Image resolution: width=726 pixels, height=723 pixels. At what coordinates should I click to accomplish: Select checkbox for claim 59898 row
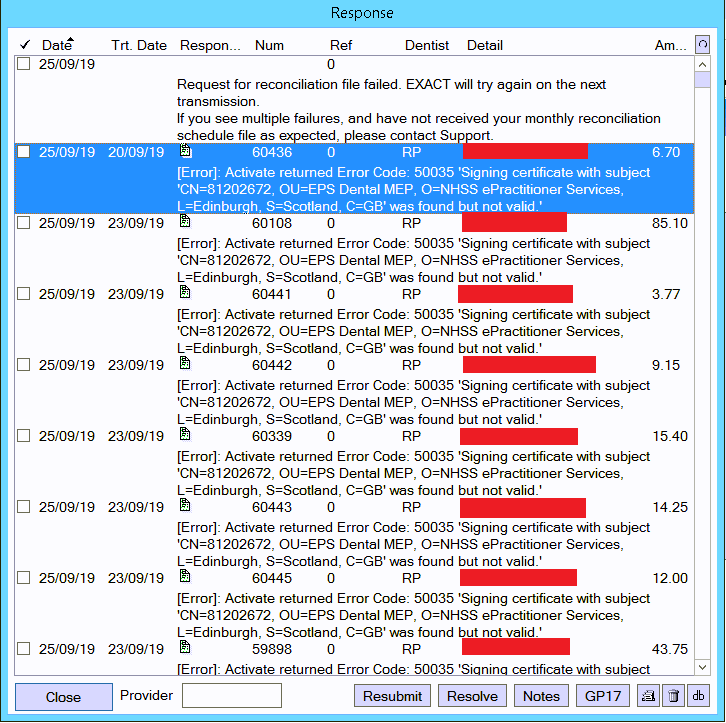(24, 649)
